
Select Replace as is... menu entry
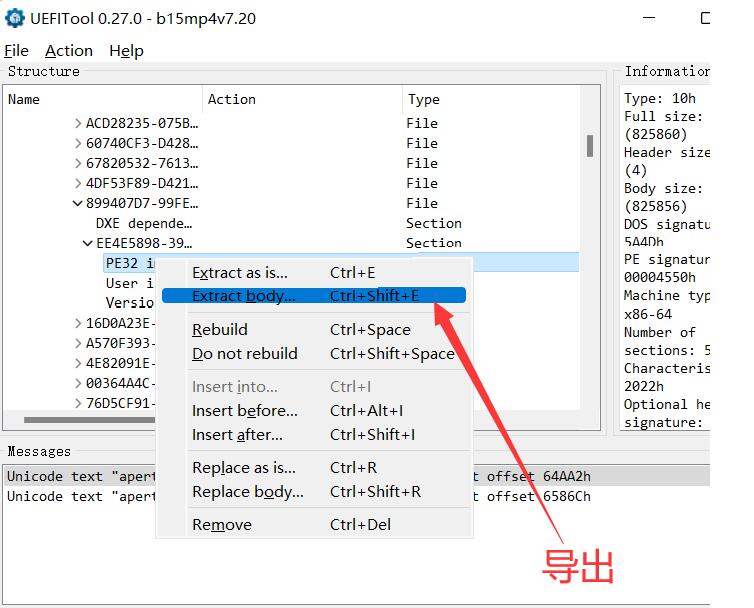315,467
